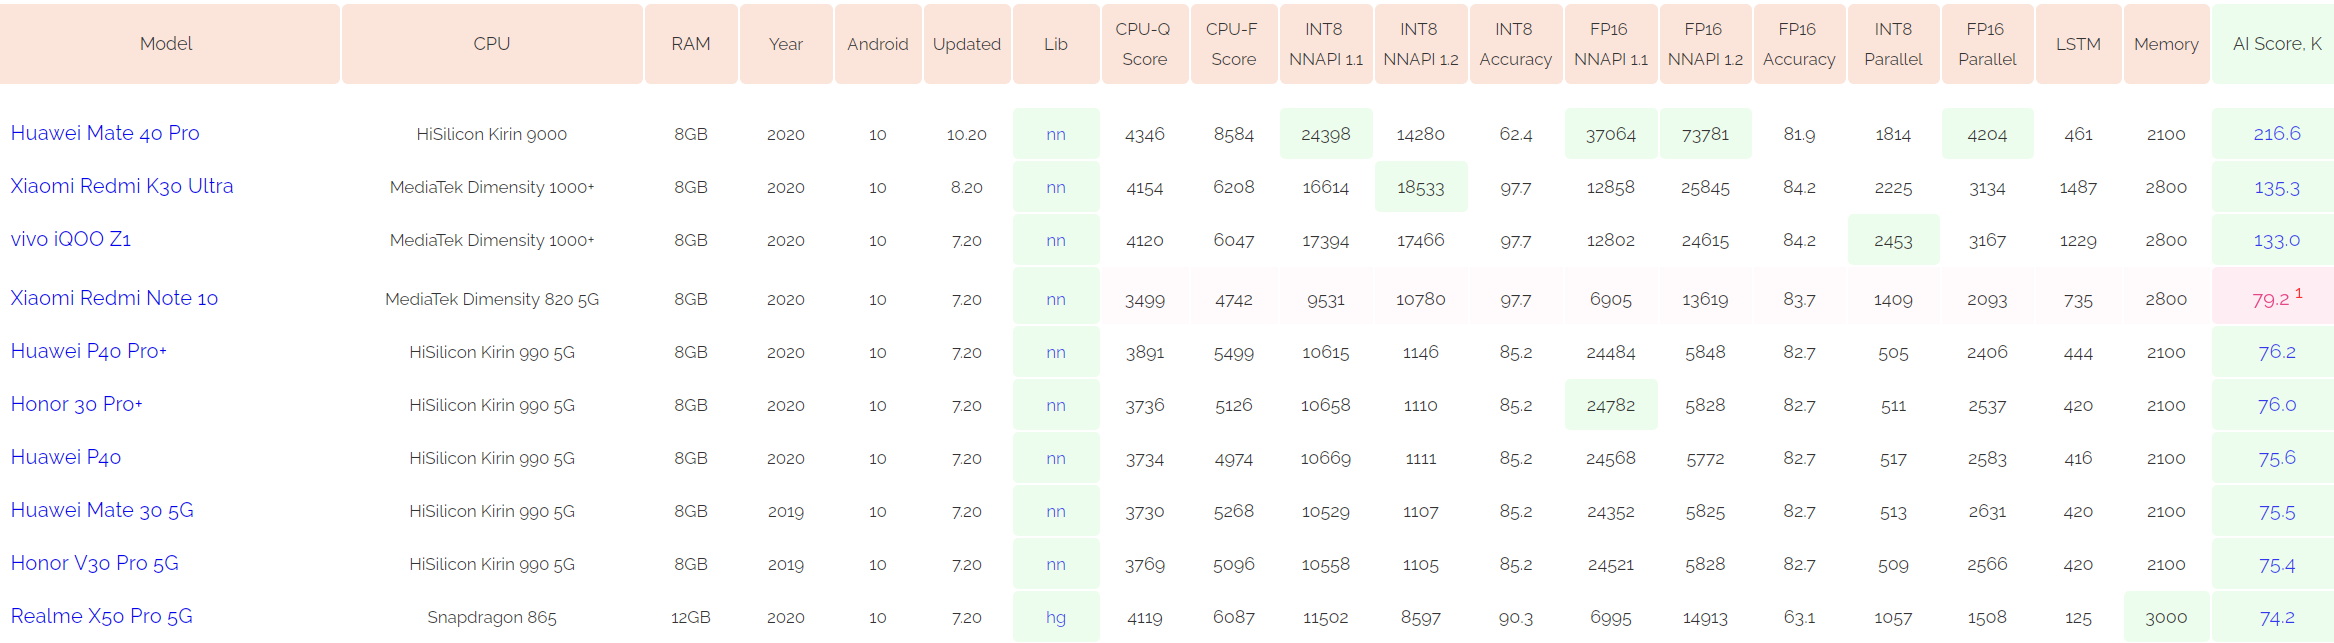Click the hg lib link for Realme

click(1056, 617)
